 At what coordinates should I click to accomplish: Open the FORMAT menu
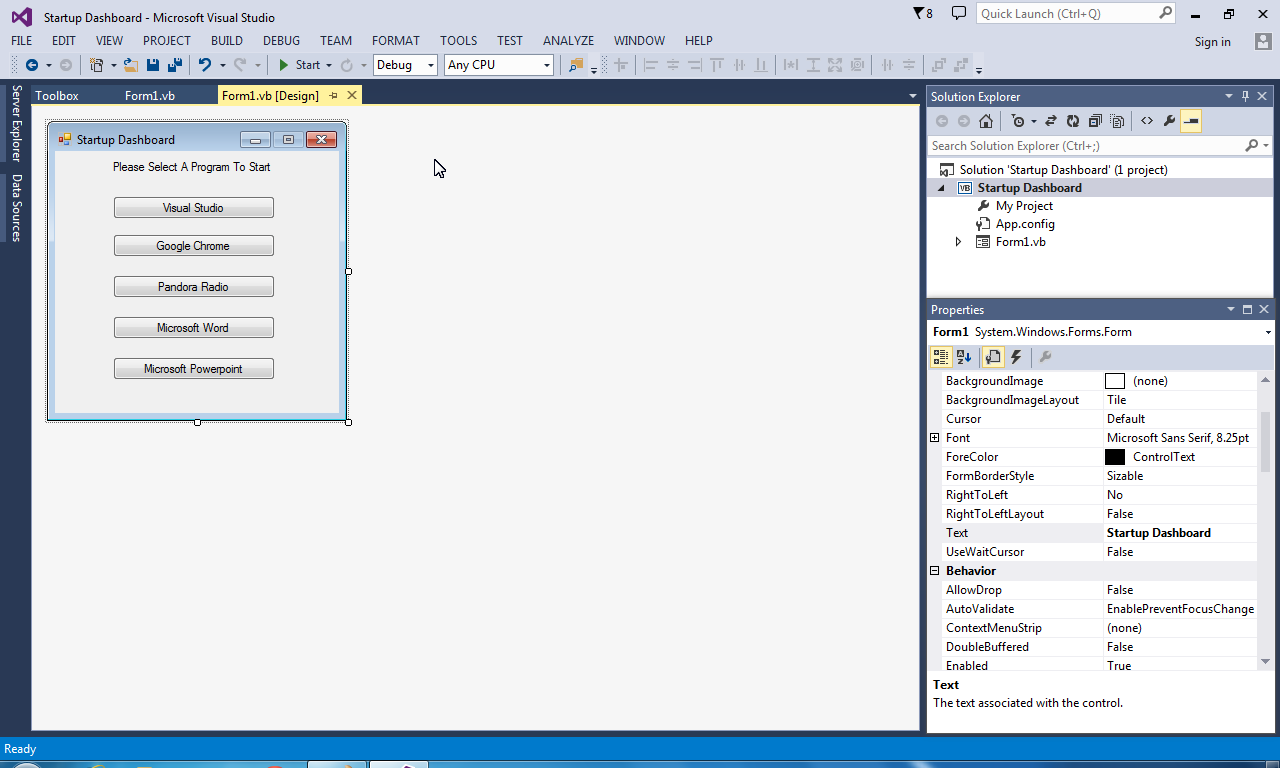[x=396, y=41]
